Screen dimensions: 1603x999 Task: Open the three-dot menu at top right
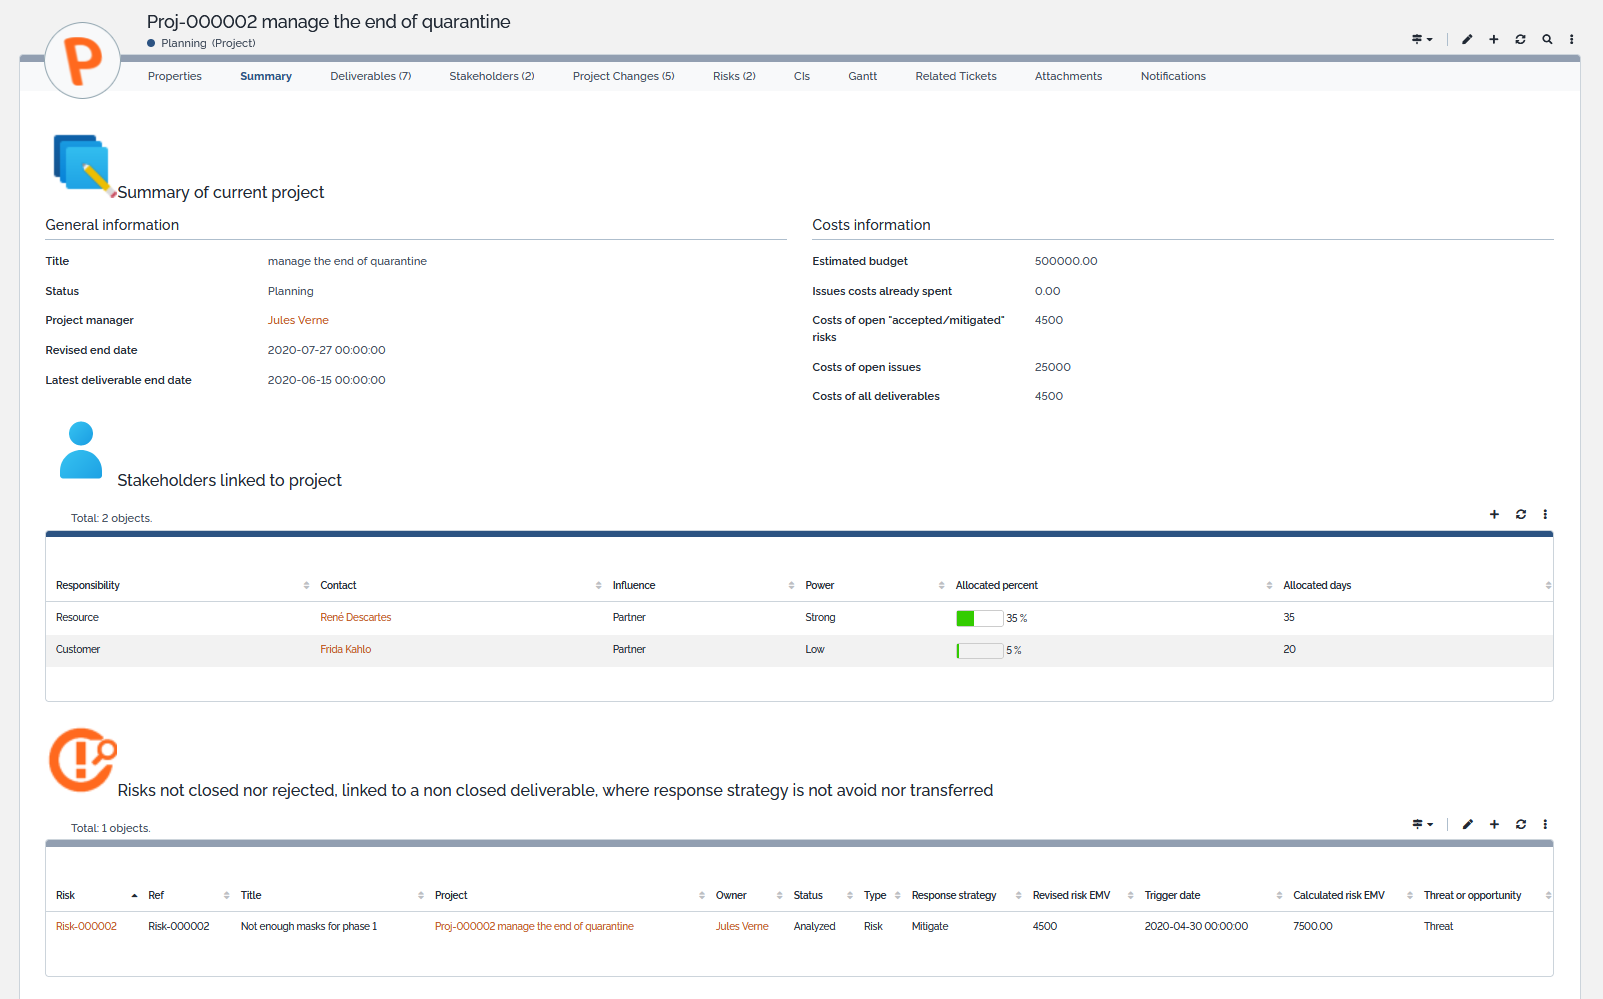pos(1571,39)
